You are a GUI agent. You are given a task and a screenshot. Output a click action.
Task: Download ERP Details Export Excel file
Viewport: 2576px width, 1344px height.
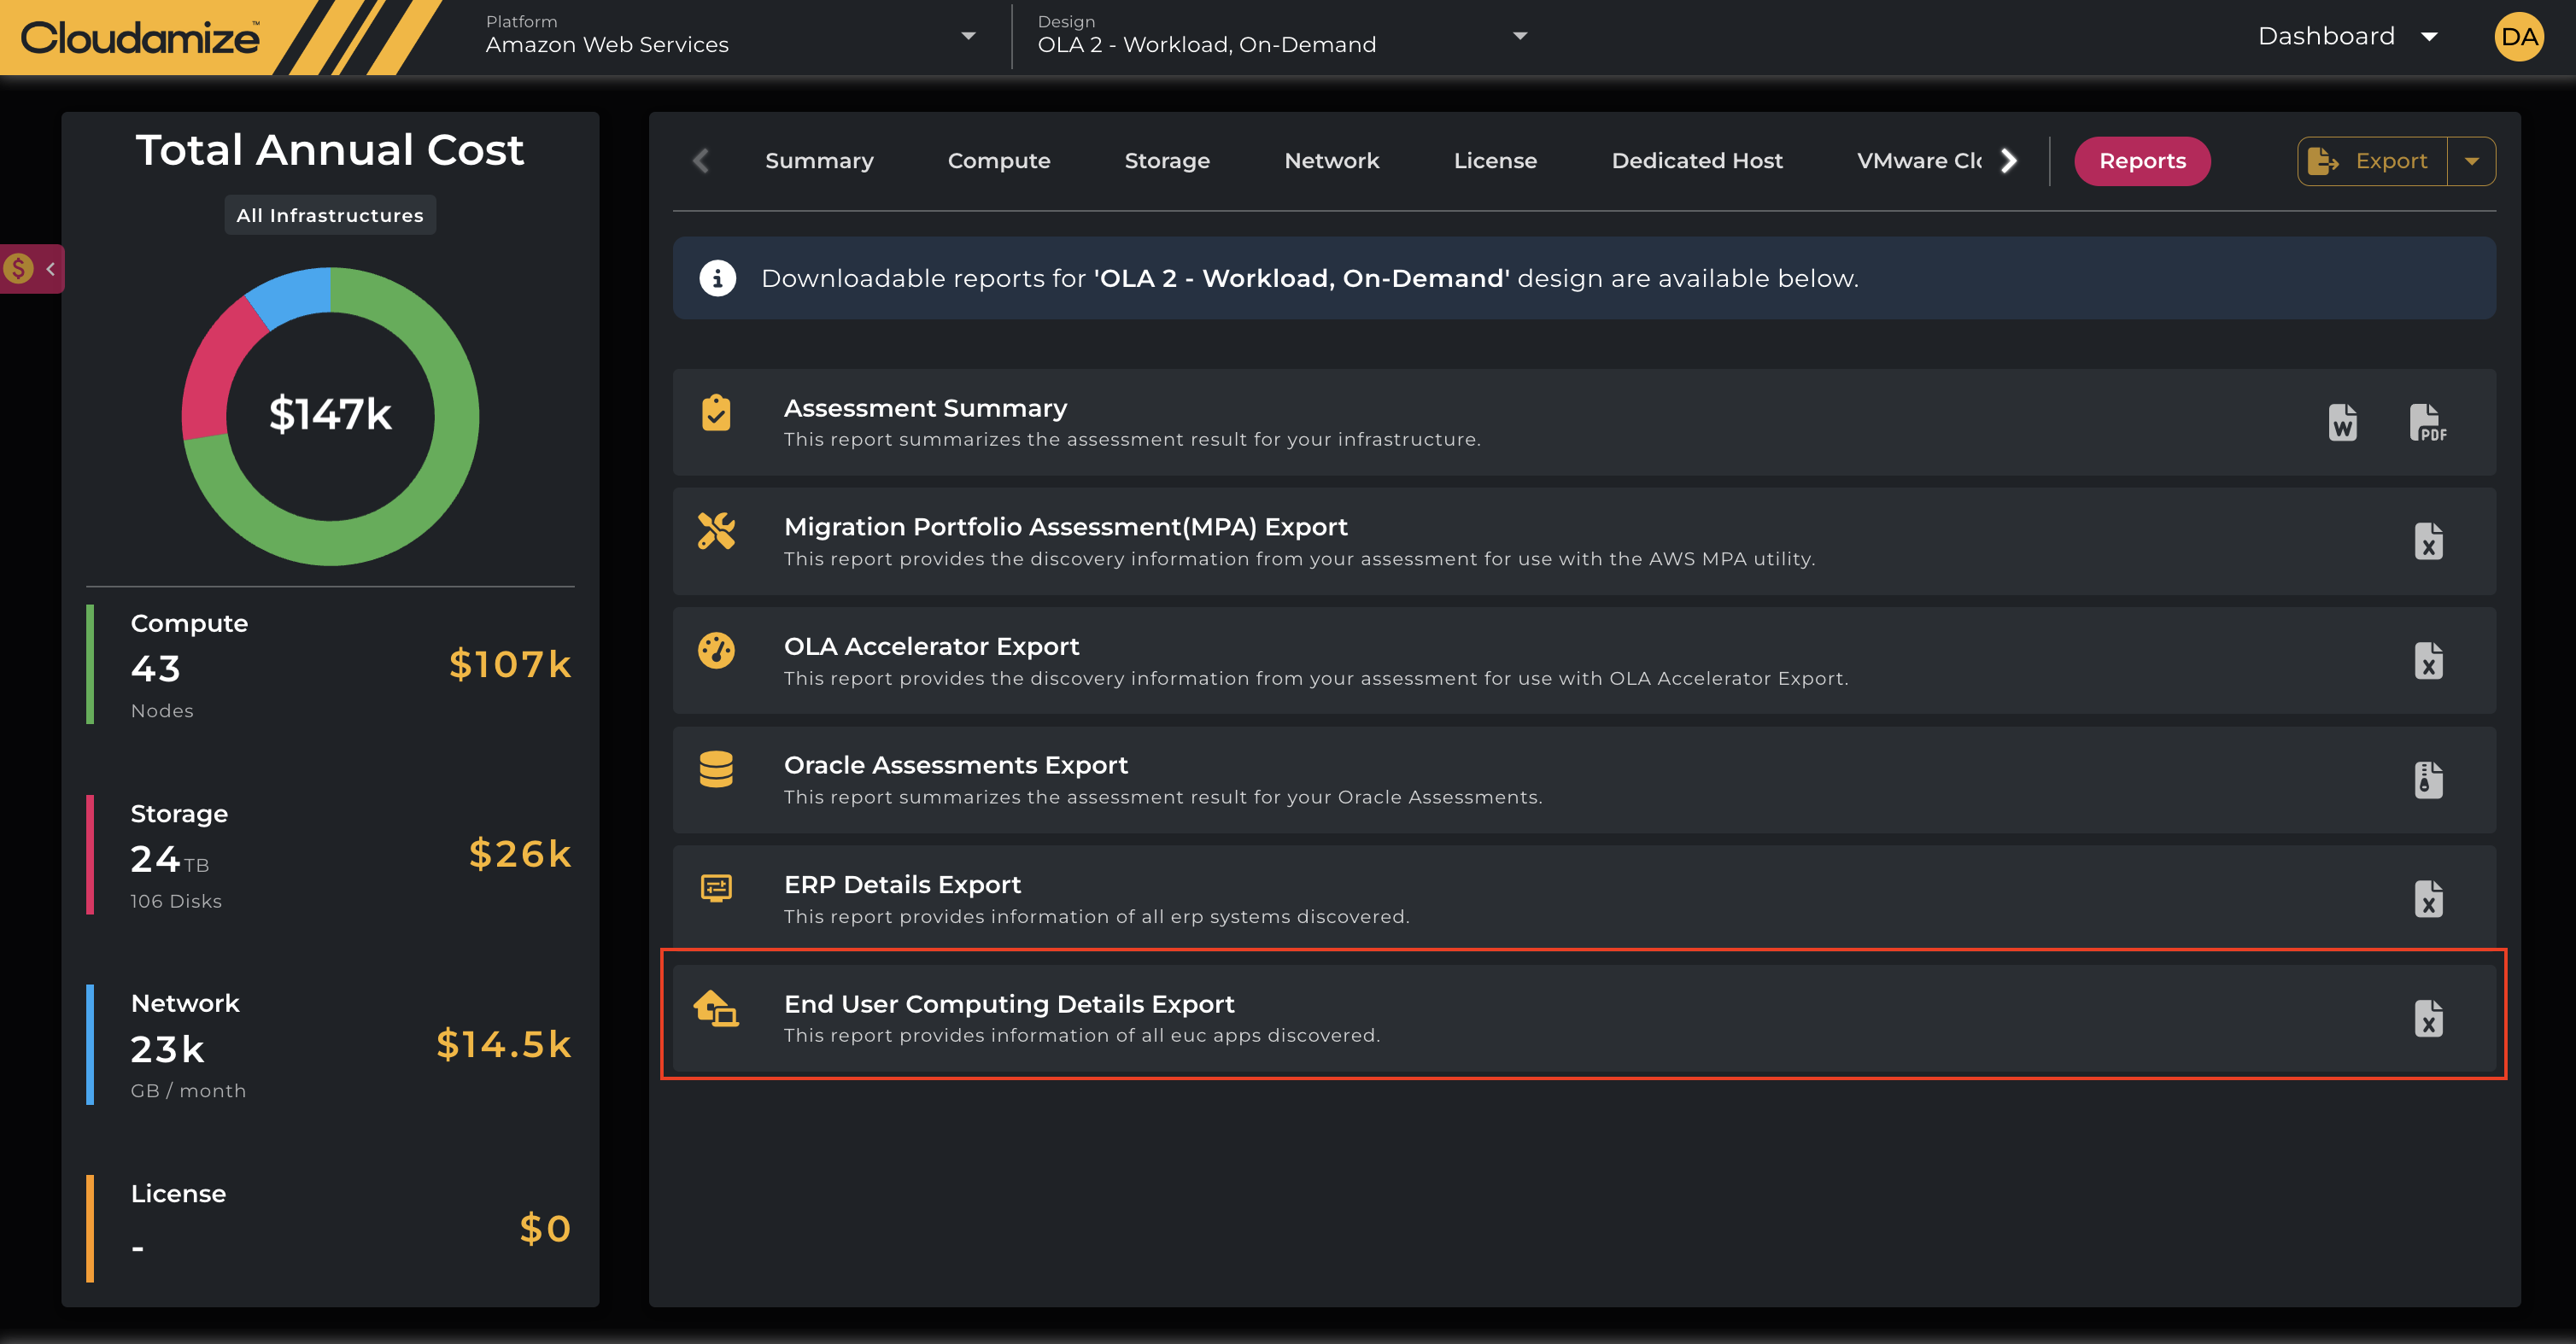tap(2428, 898)
